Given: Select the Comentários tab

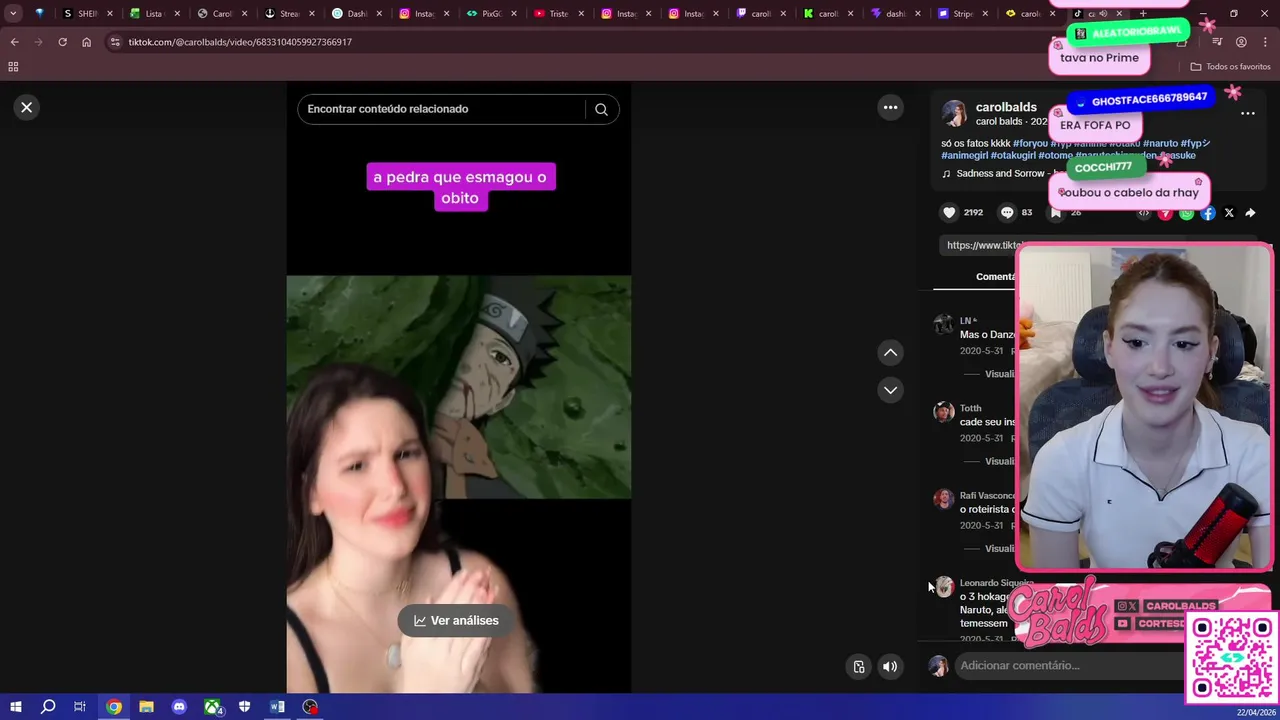Looking at the screenshot, I should pos(995,277).
